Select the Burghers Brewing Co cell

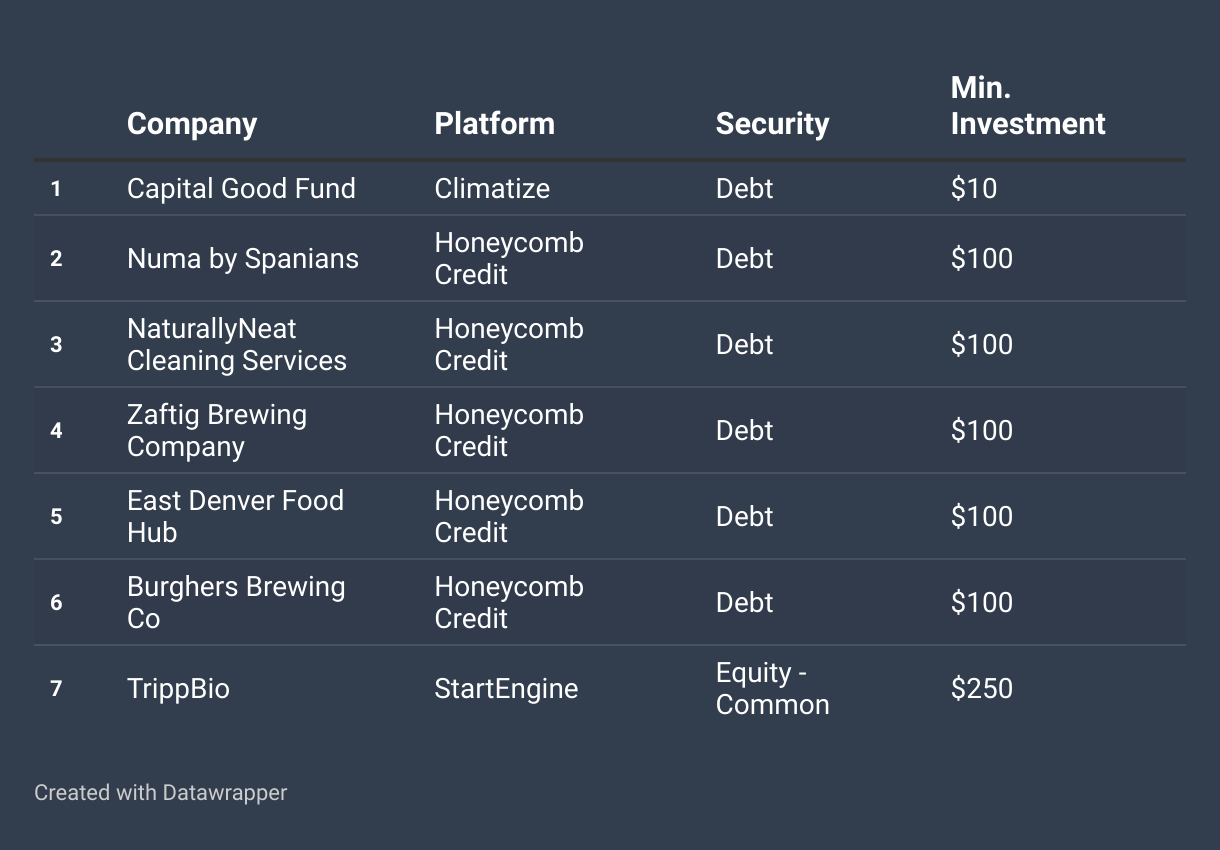(x=236, y=603)
